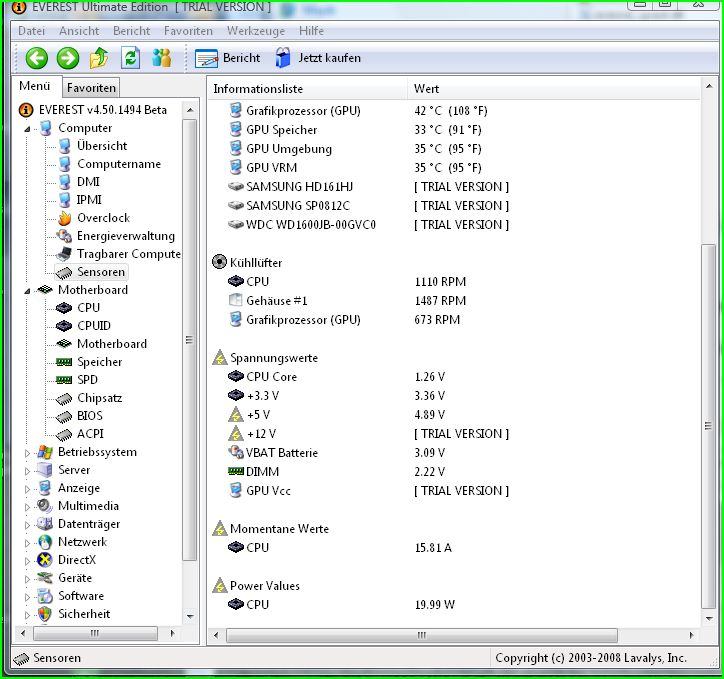Collapse the Computer tree node
Image resolution: width=724 pixels, height=679 pixels.
pyautogui.click(x=27, y=129)
